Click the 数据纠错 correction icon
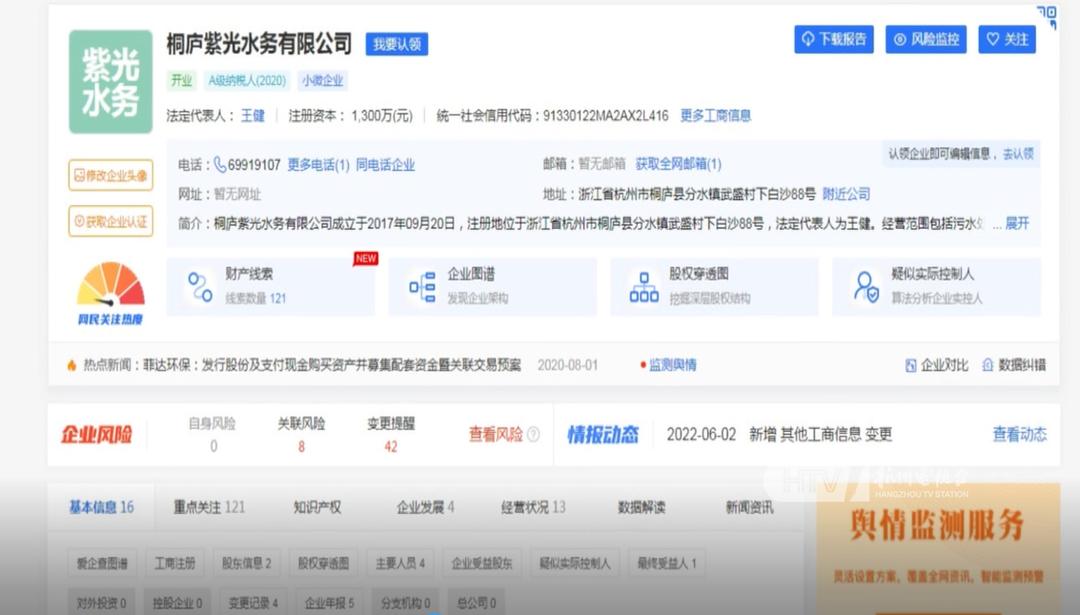The width and height of the screenshot is (1080, 615). [x=988, y=366]
